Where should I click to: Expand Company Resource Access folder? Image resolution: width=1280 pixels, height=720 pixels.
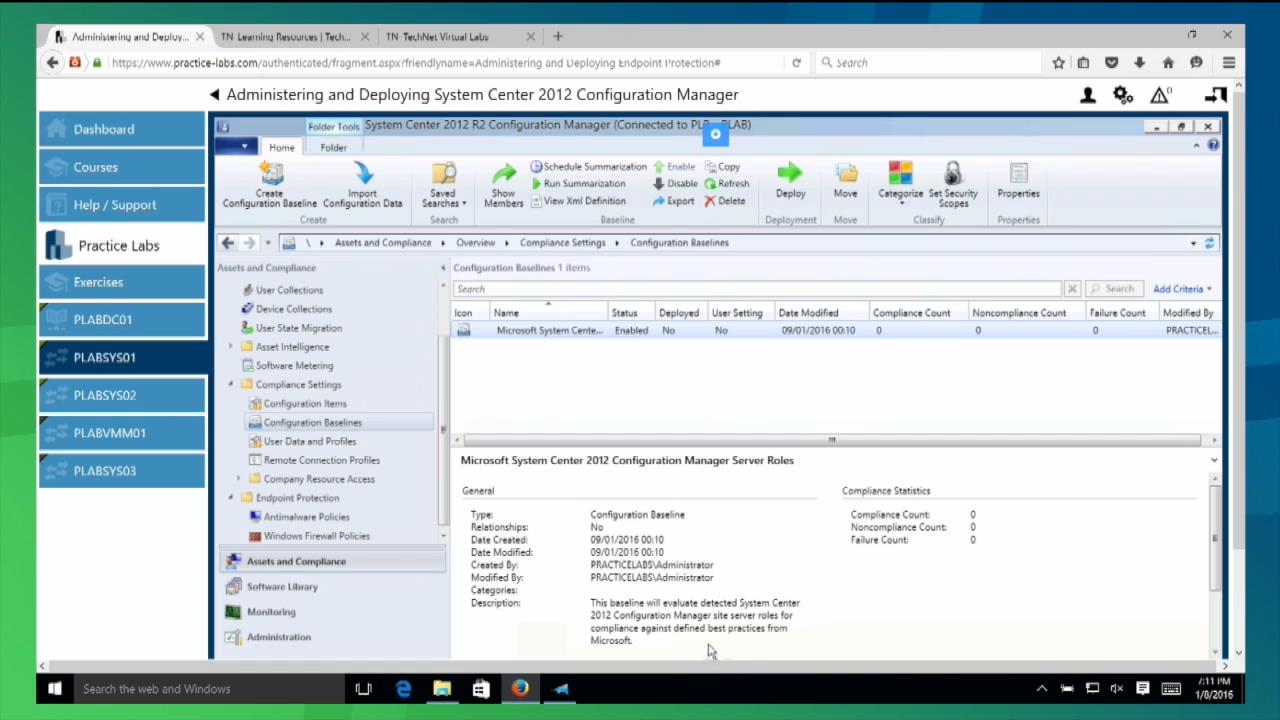coord(239,479)
